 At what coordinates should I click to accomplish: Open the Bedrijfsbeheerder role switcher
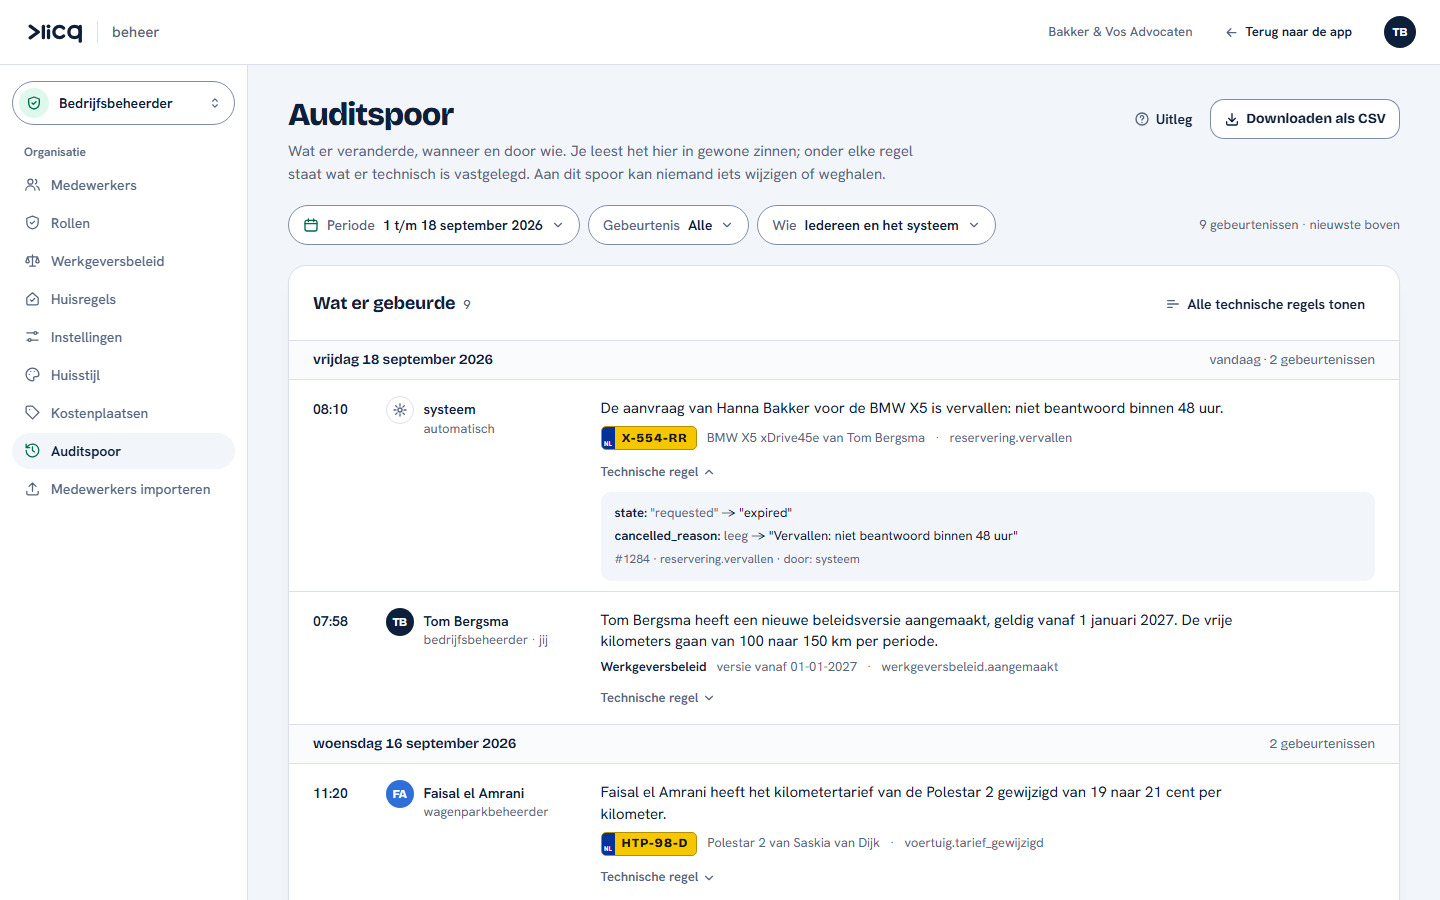click(123, 103)
